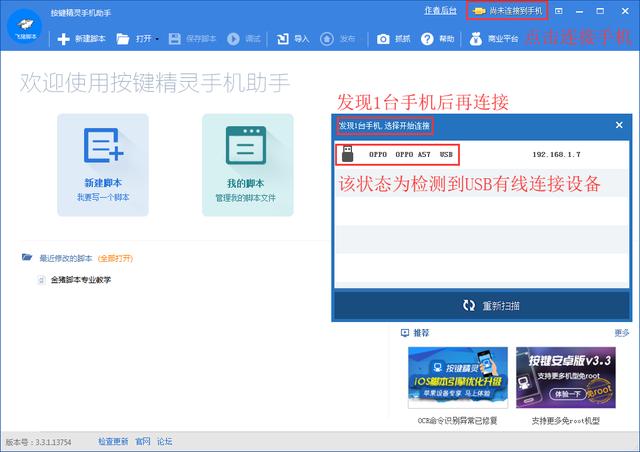640x452 pixels.
Task: Open the 新建脚本 large card
Action: (103, 165)
